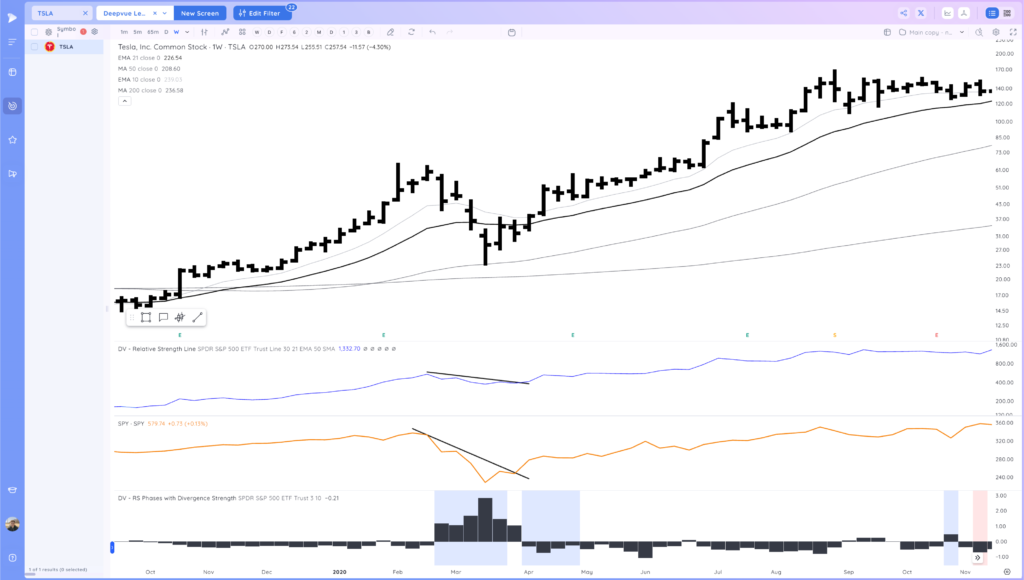Switch to grid view toggle

coord(1007,13)
